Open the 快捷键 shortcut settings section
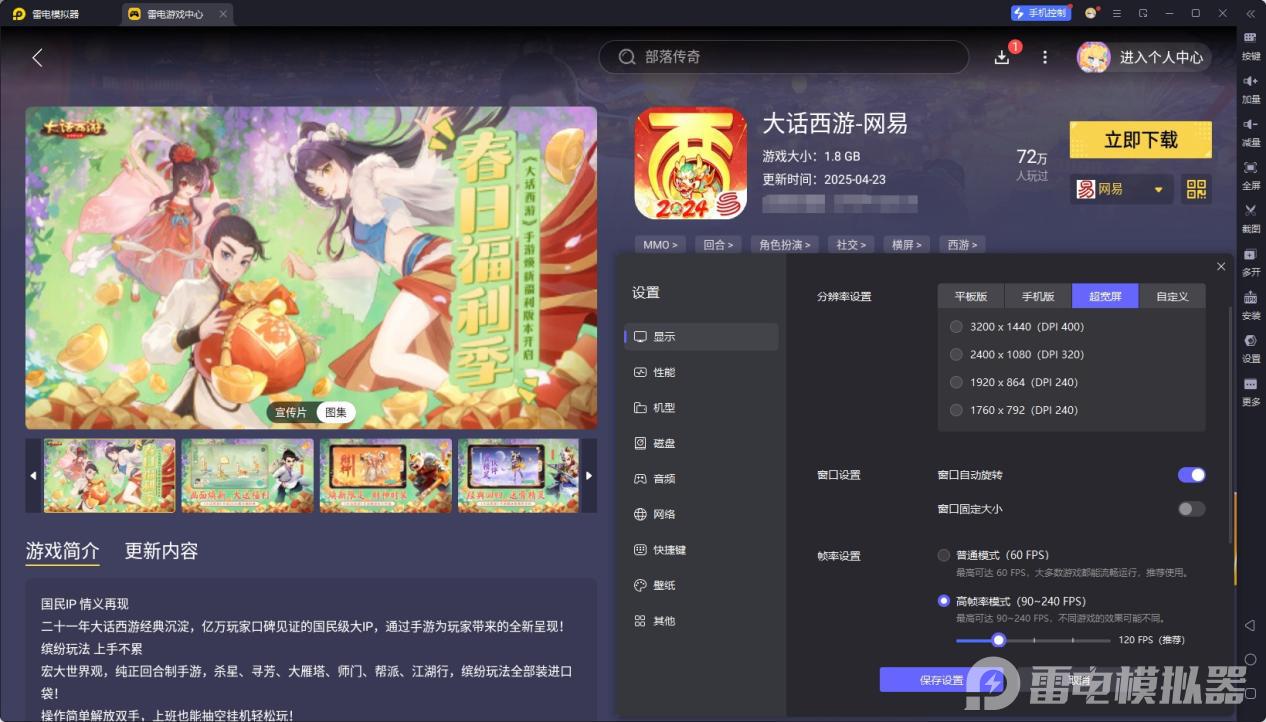The height and width of the screenshot is (722, 1266). [x=701, y=550]
